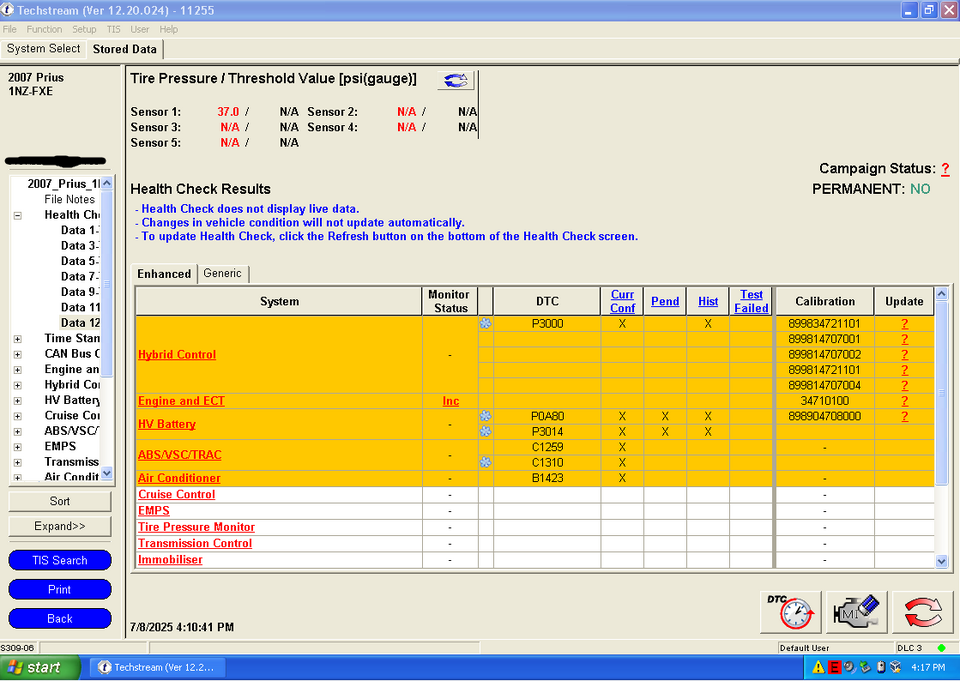The width and height of the screenshot is (960, 681).
Task: Open the Immobiliser system link
Action: pyautogui.click(x=170, y=559)
